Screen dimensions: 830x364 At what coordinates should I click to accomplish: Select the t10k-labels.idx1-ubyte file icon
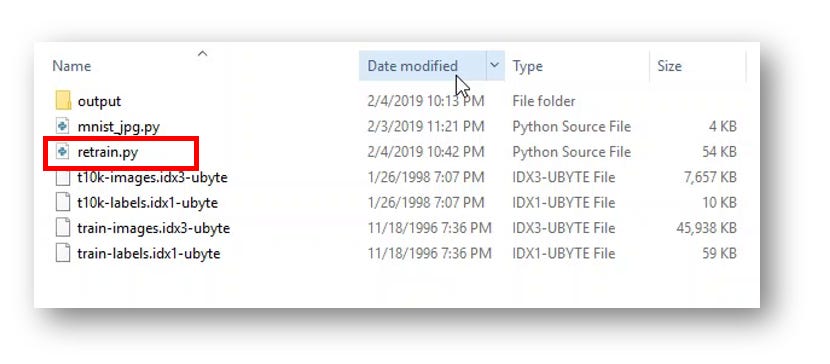tap(63, 203)
